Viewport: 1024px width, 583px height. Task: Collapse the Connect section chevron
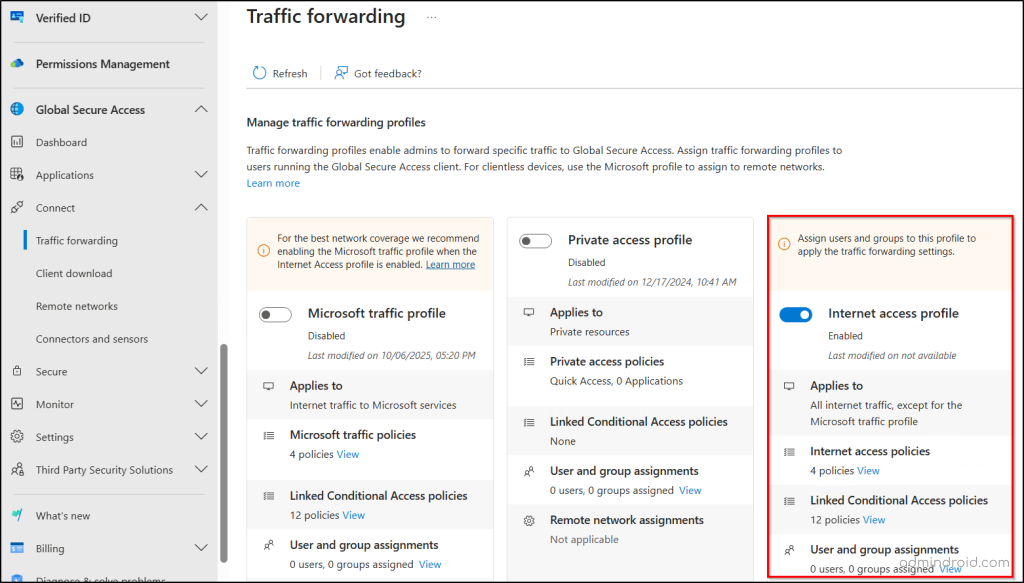(201, 208)
